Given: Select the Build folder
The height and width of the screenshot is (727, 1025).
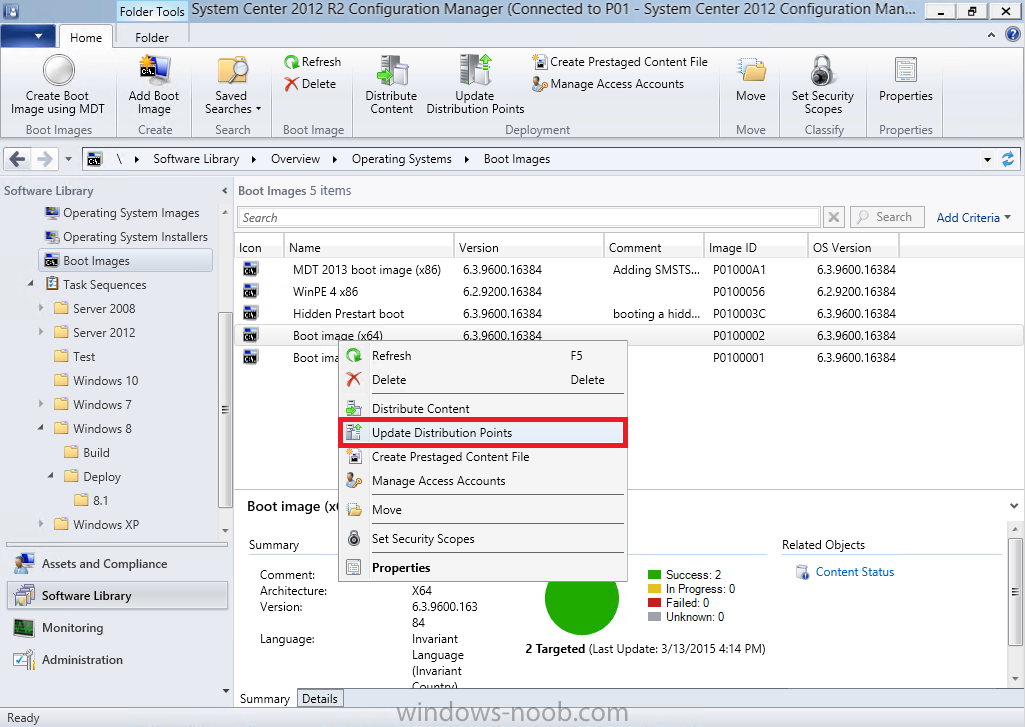Looking at the screenshot, I should (x=87, y=452).
